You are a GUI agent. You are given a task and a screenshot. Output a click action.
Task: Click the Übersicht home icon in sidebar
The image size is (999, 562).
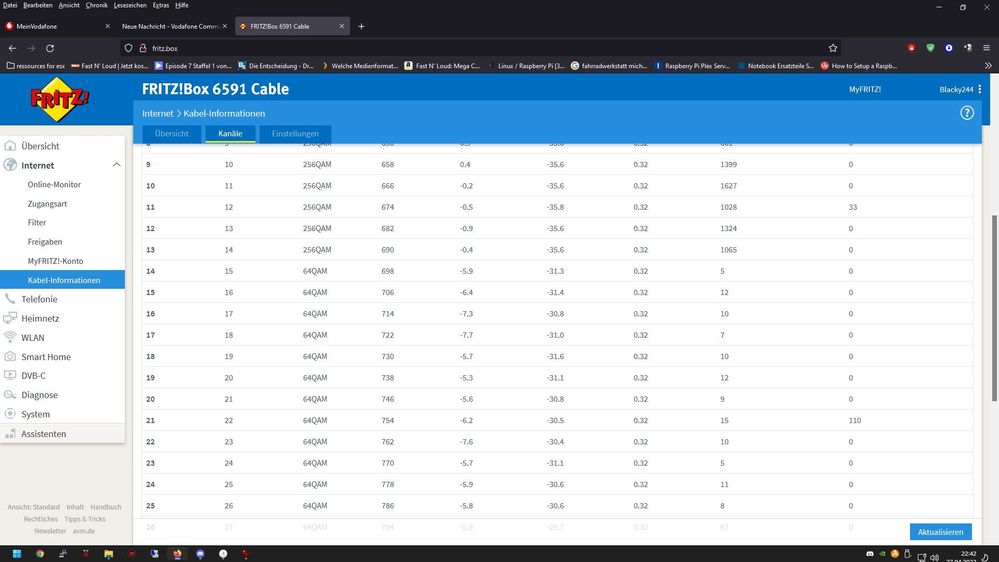tap(10, 146)
